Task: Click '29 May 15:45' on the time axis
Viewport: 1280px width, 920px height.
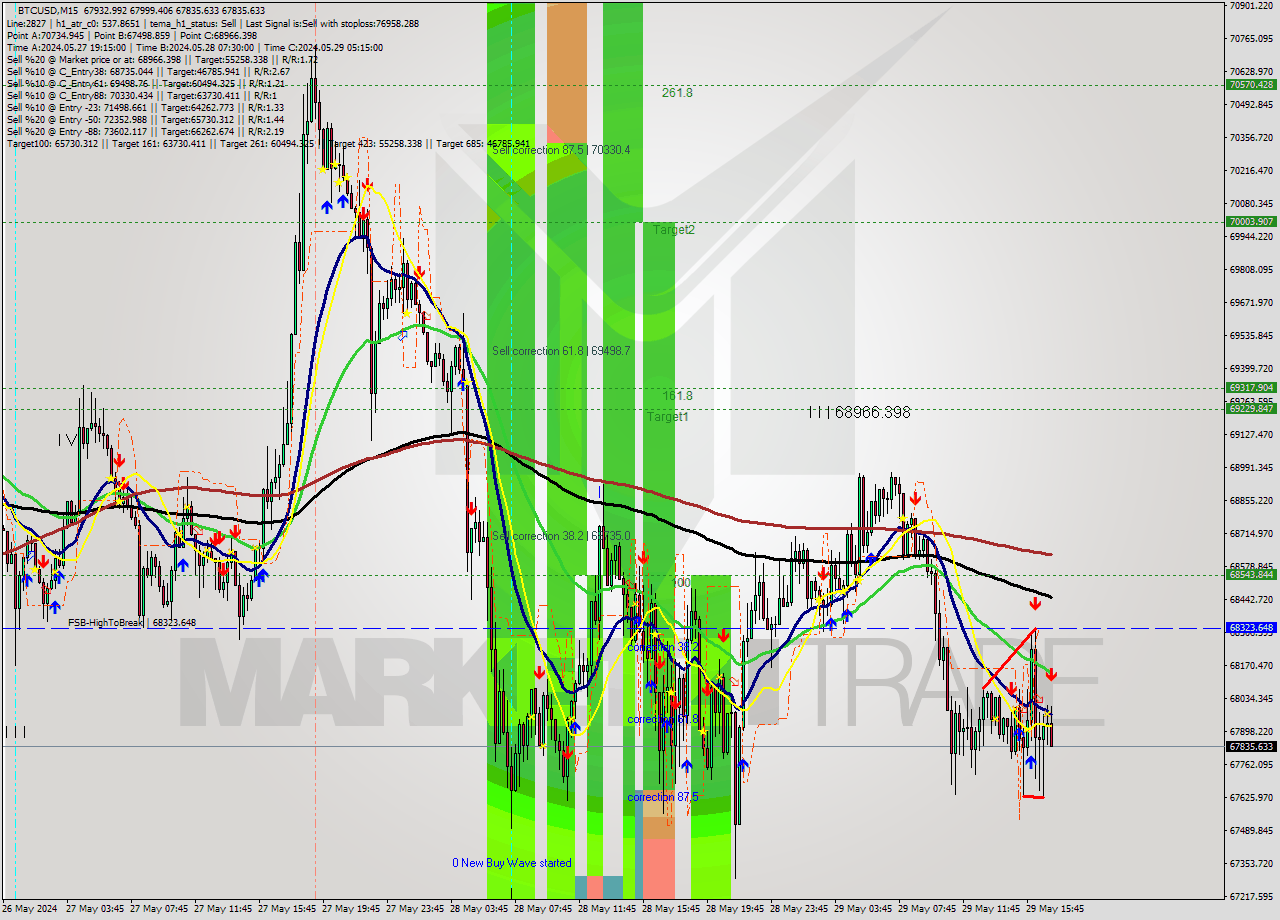Action: click(1055, 909)
